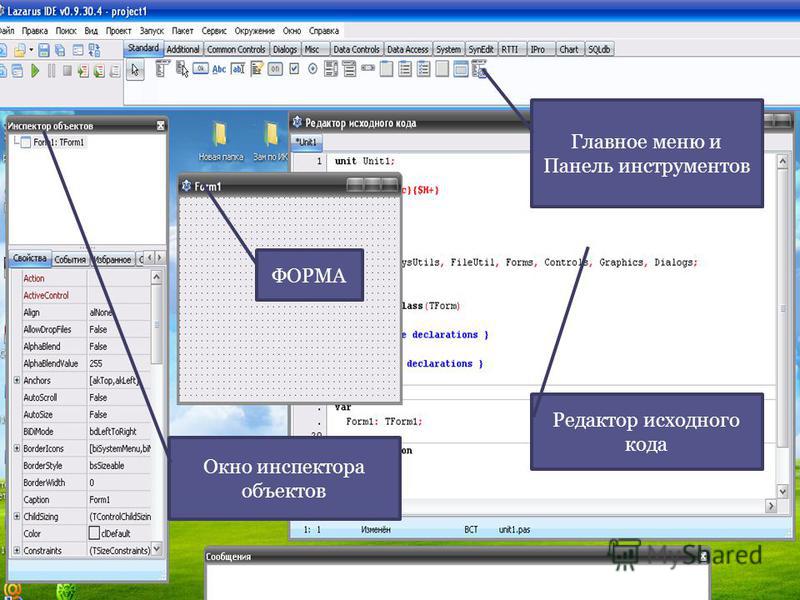800x600 pixels.
Task: Click the Save All toolbar icon
Action: pyautogui.click(x=60, y=50)
